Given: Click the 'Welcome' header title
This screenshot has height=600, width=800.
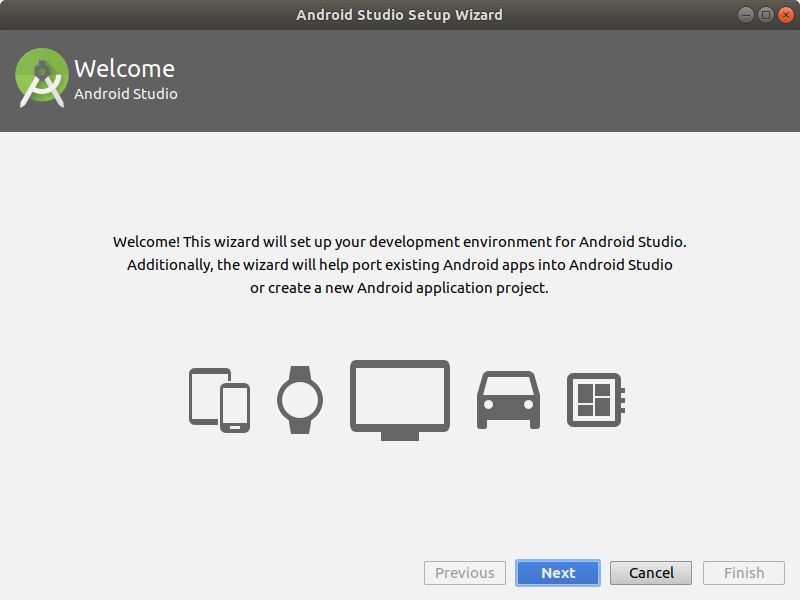Looking at the screenshot, I should point(124,69).
